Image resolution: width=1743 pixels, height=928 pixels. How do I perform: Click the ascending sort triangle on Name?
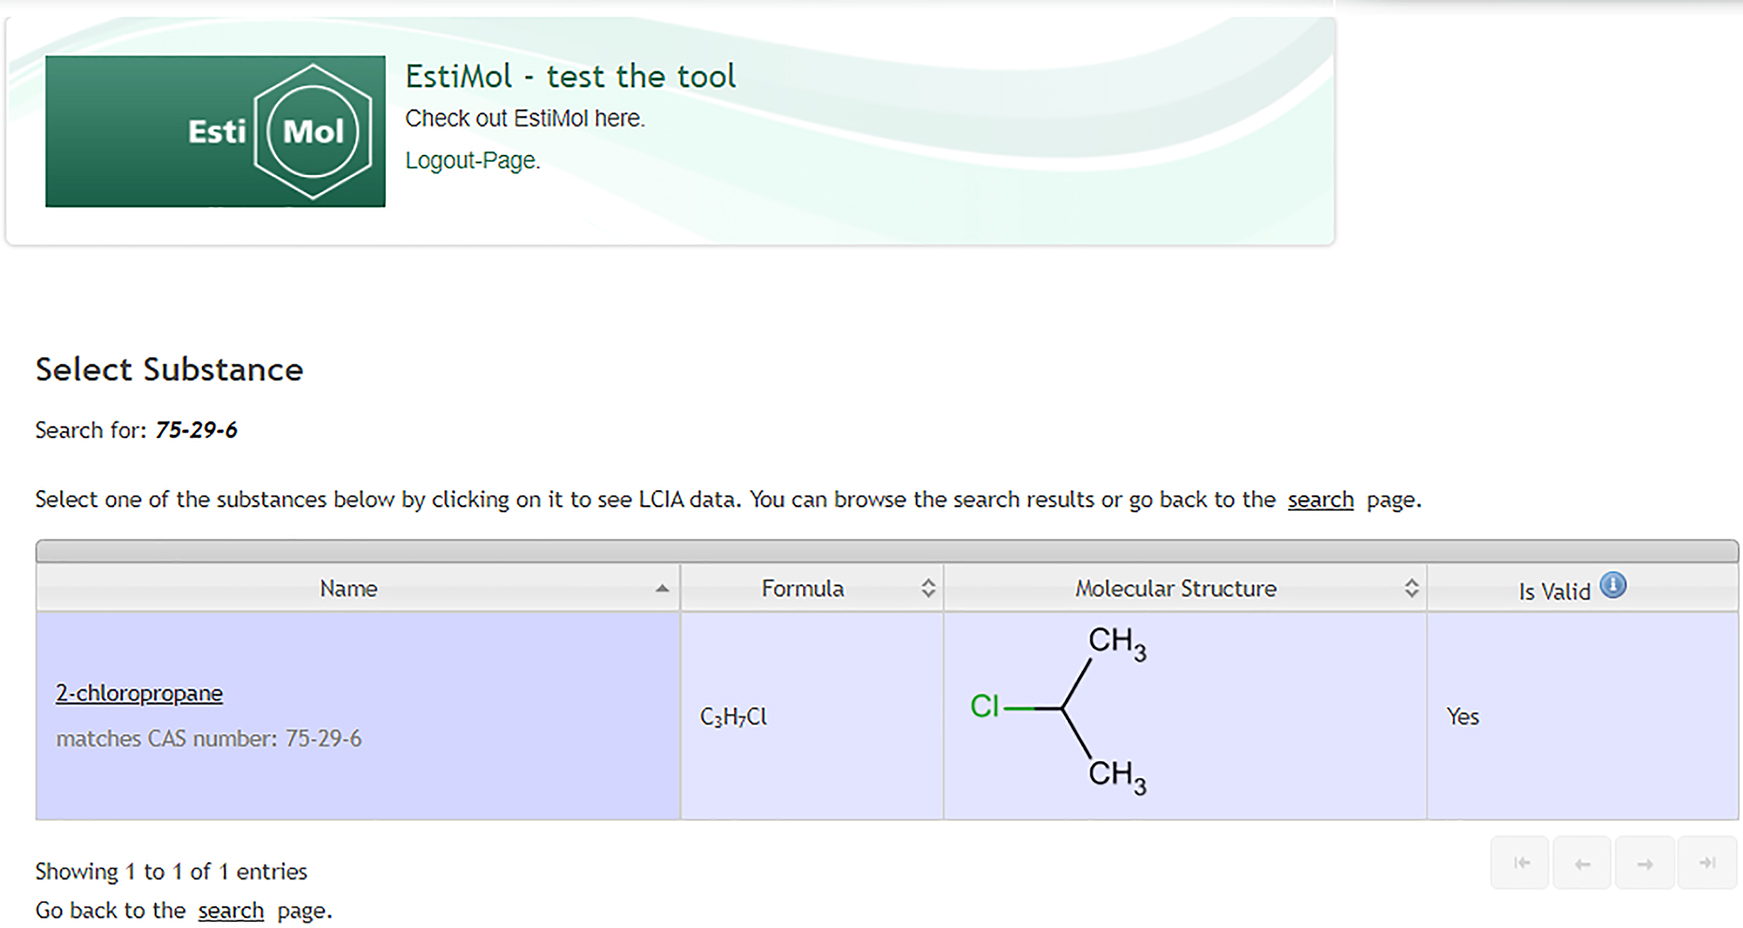pos(663,589)
